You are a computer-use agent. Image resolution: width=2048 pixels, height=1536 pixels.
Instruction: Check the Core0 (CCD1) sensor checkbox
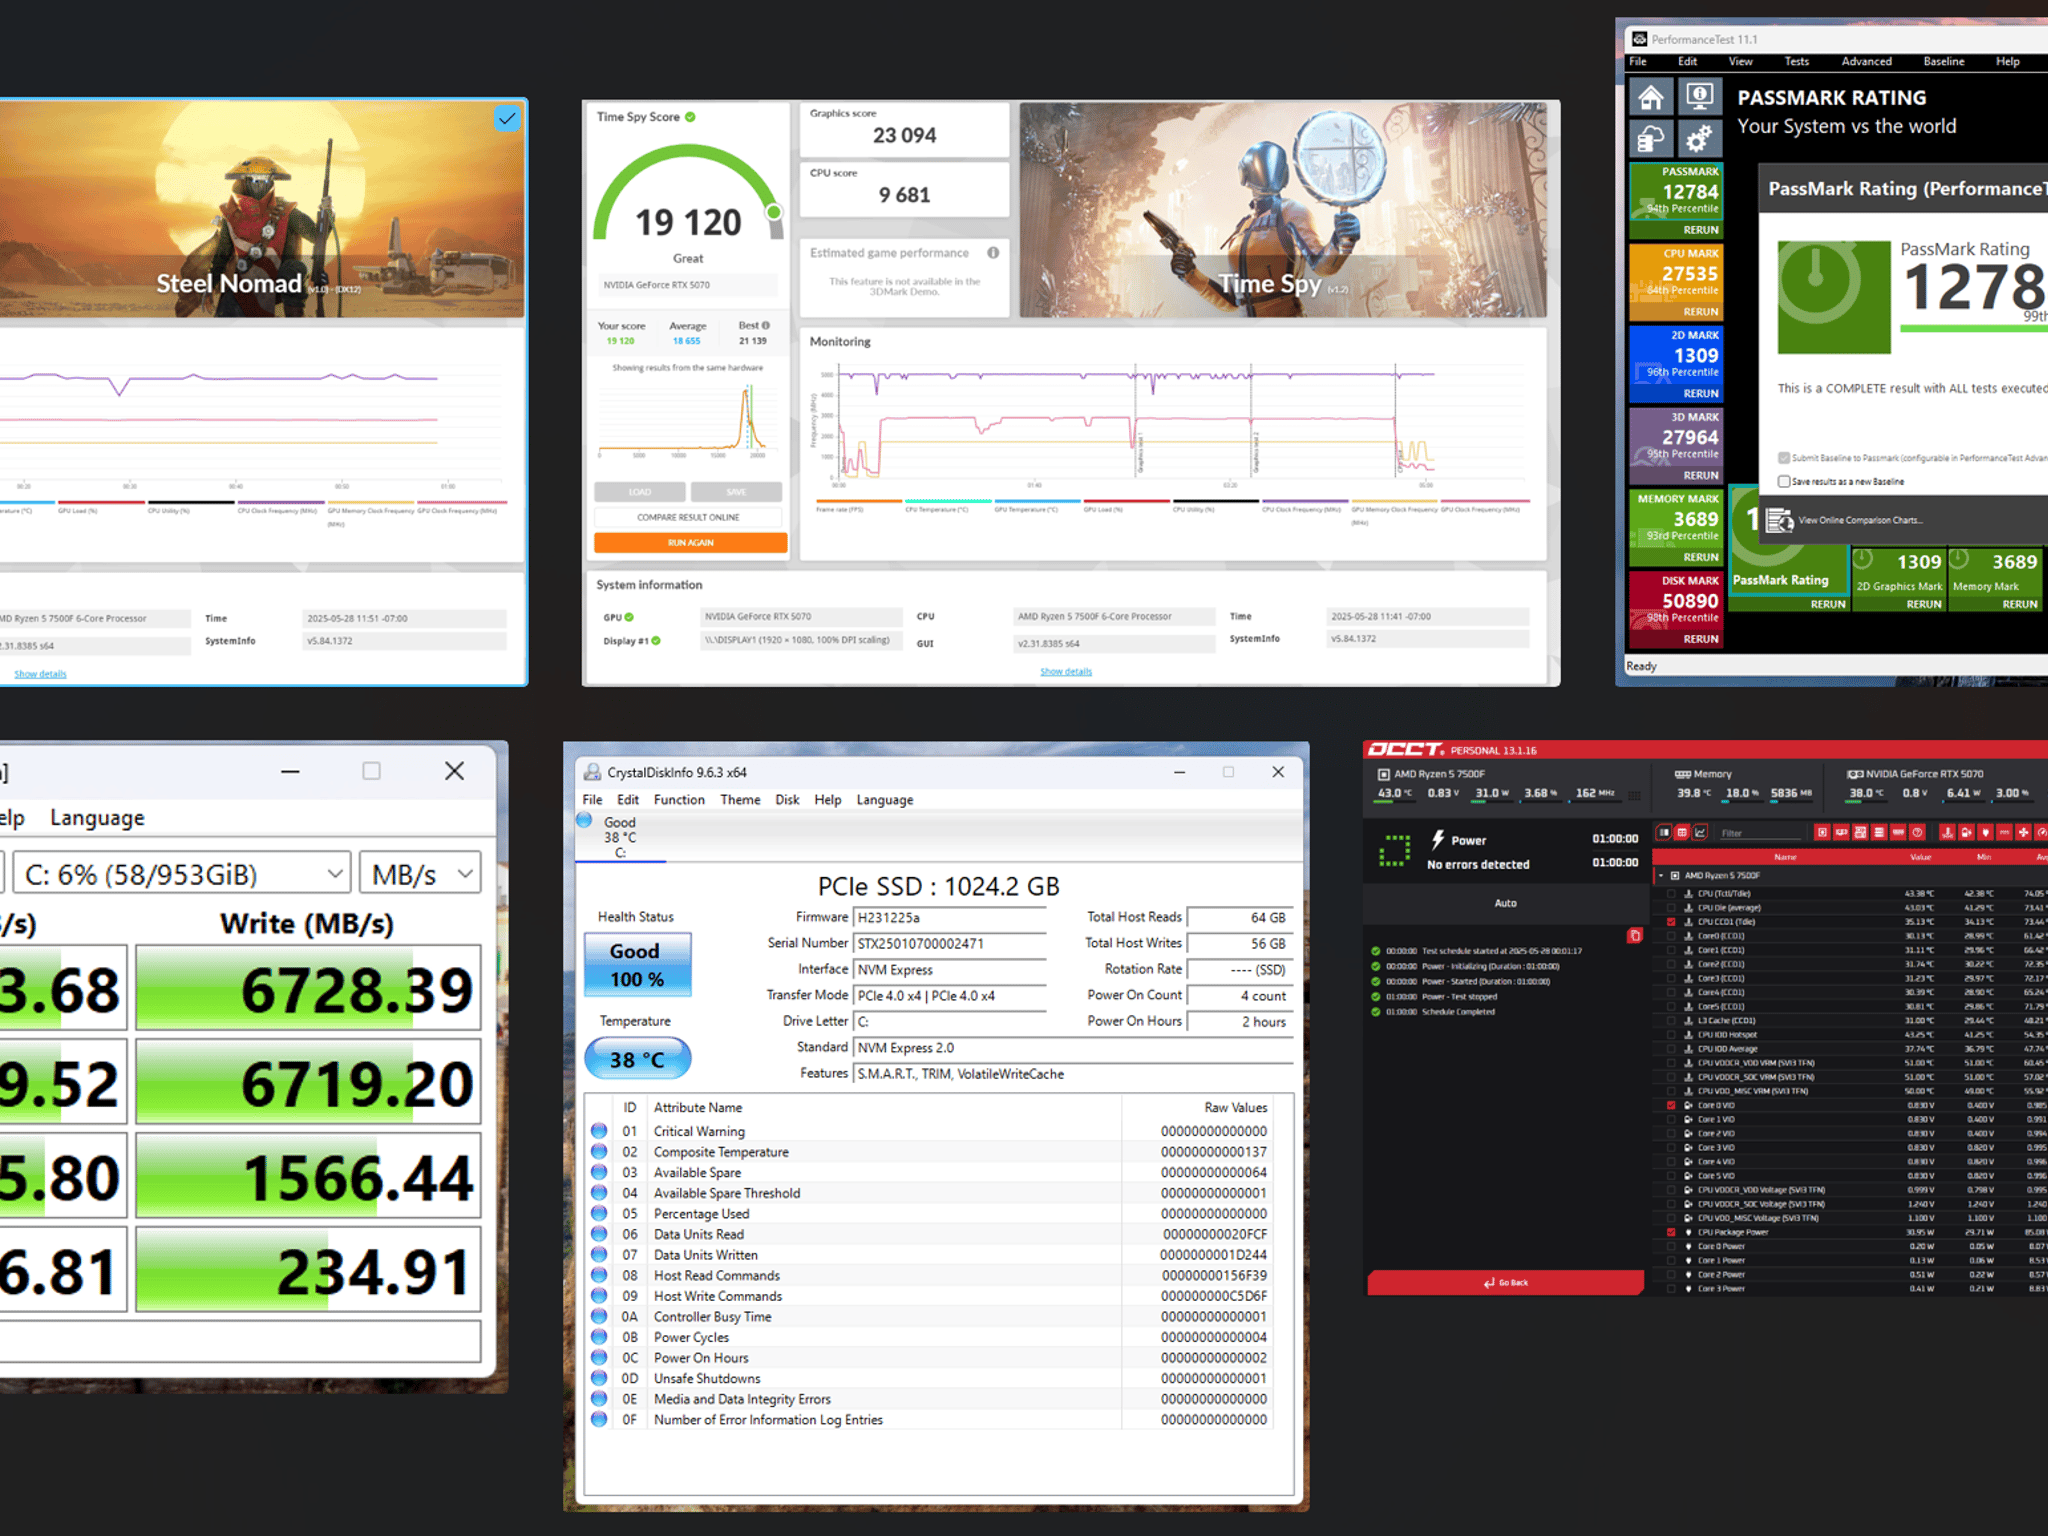pos(1671,936)
